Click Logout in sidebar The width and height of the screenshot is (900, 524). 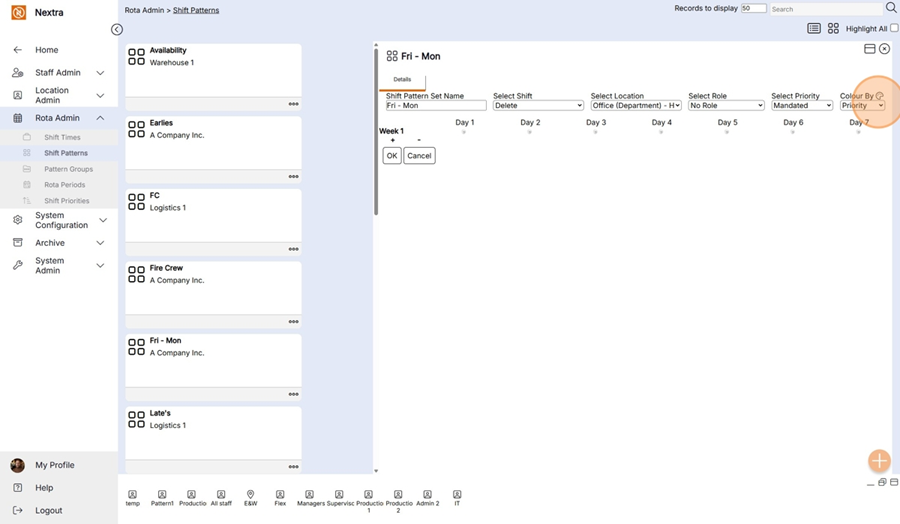(x=48, y=510)
